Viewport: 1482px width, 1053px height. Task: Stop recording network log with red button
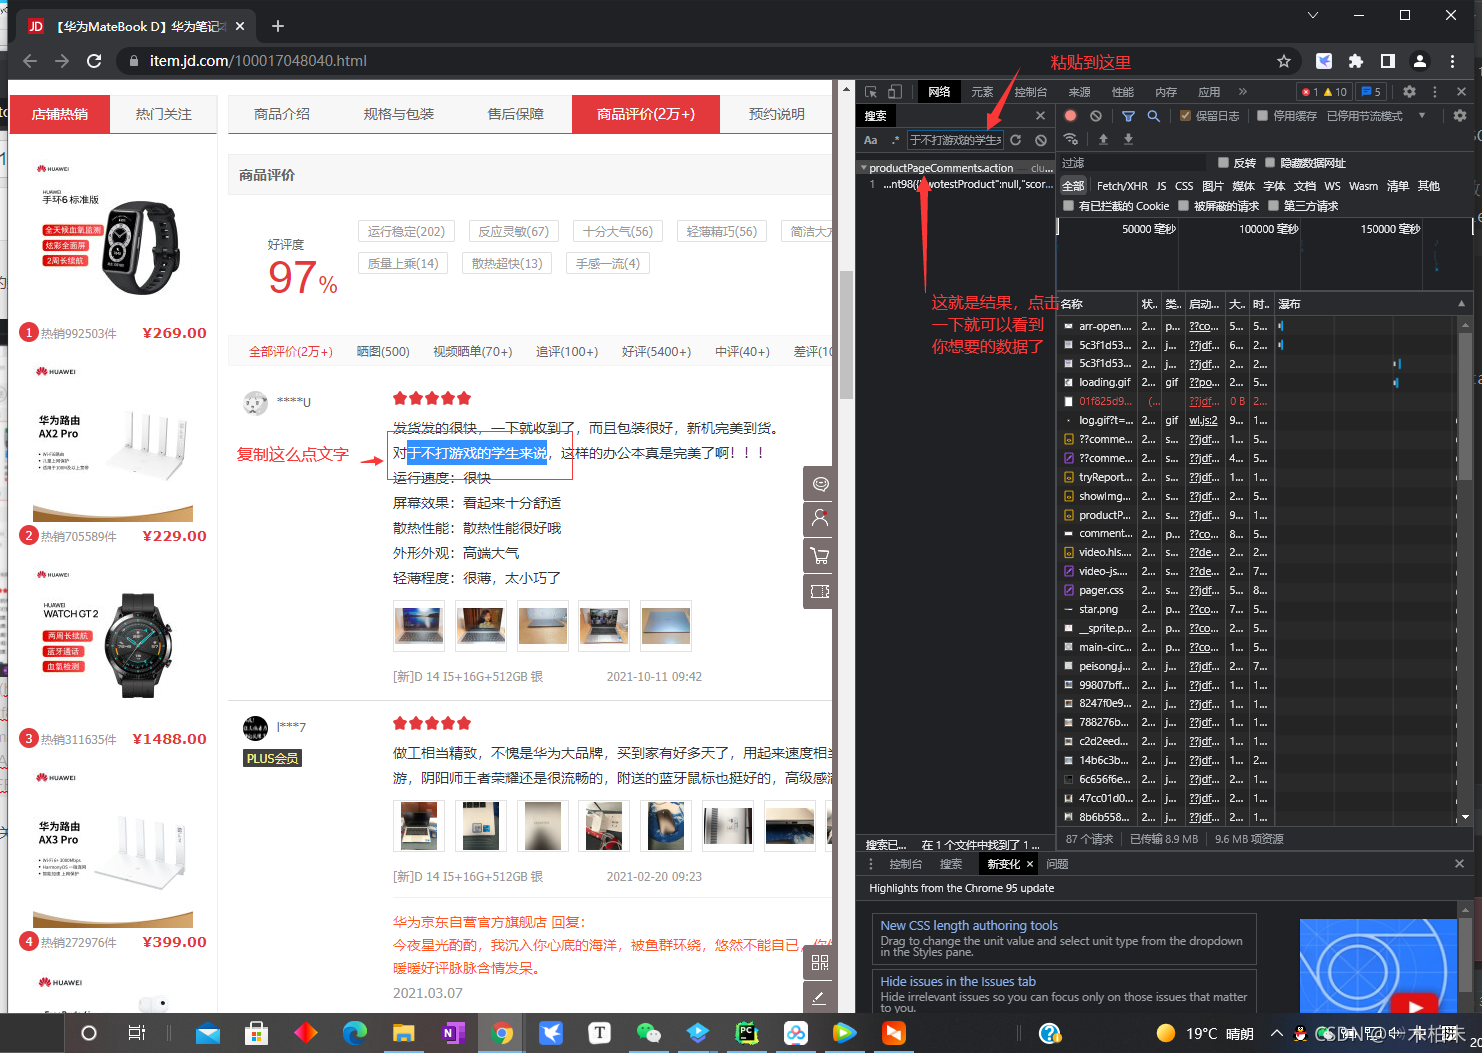[x=1071, y=116]
